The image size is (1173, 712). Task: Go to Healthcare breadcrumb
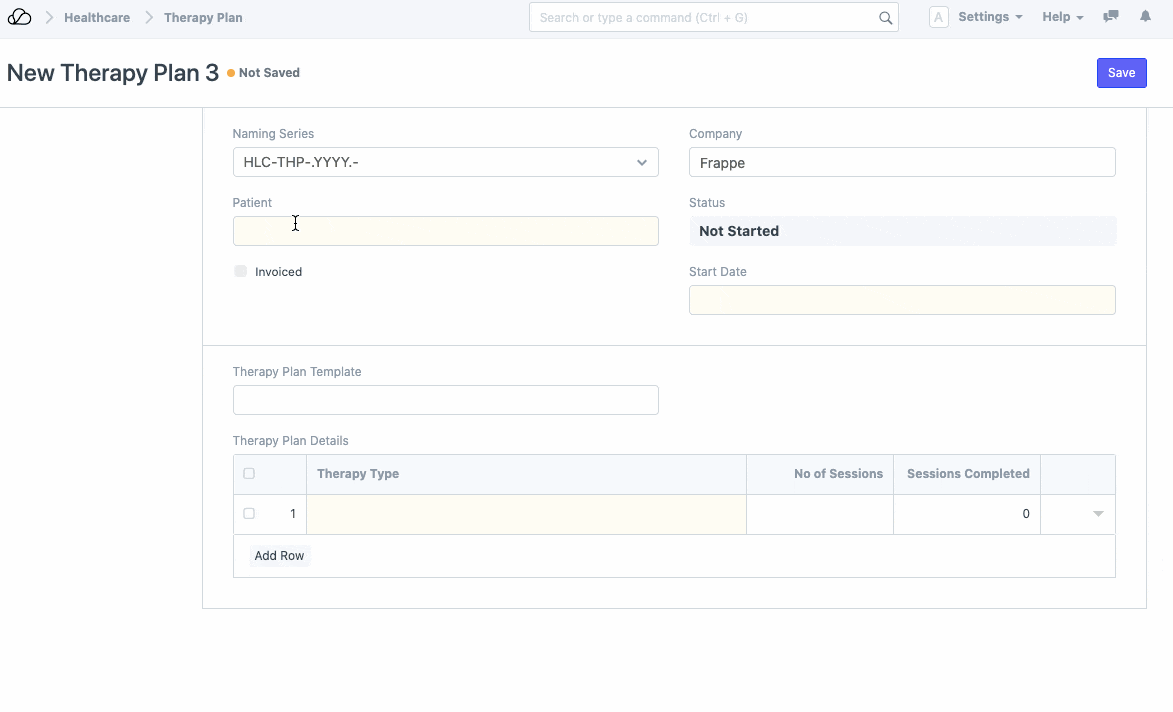click(x=97, y=17)
